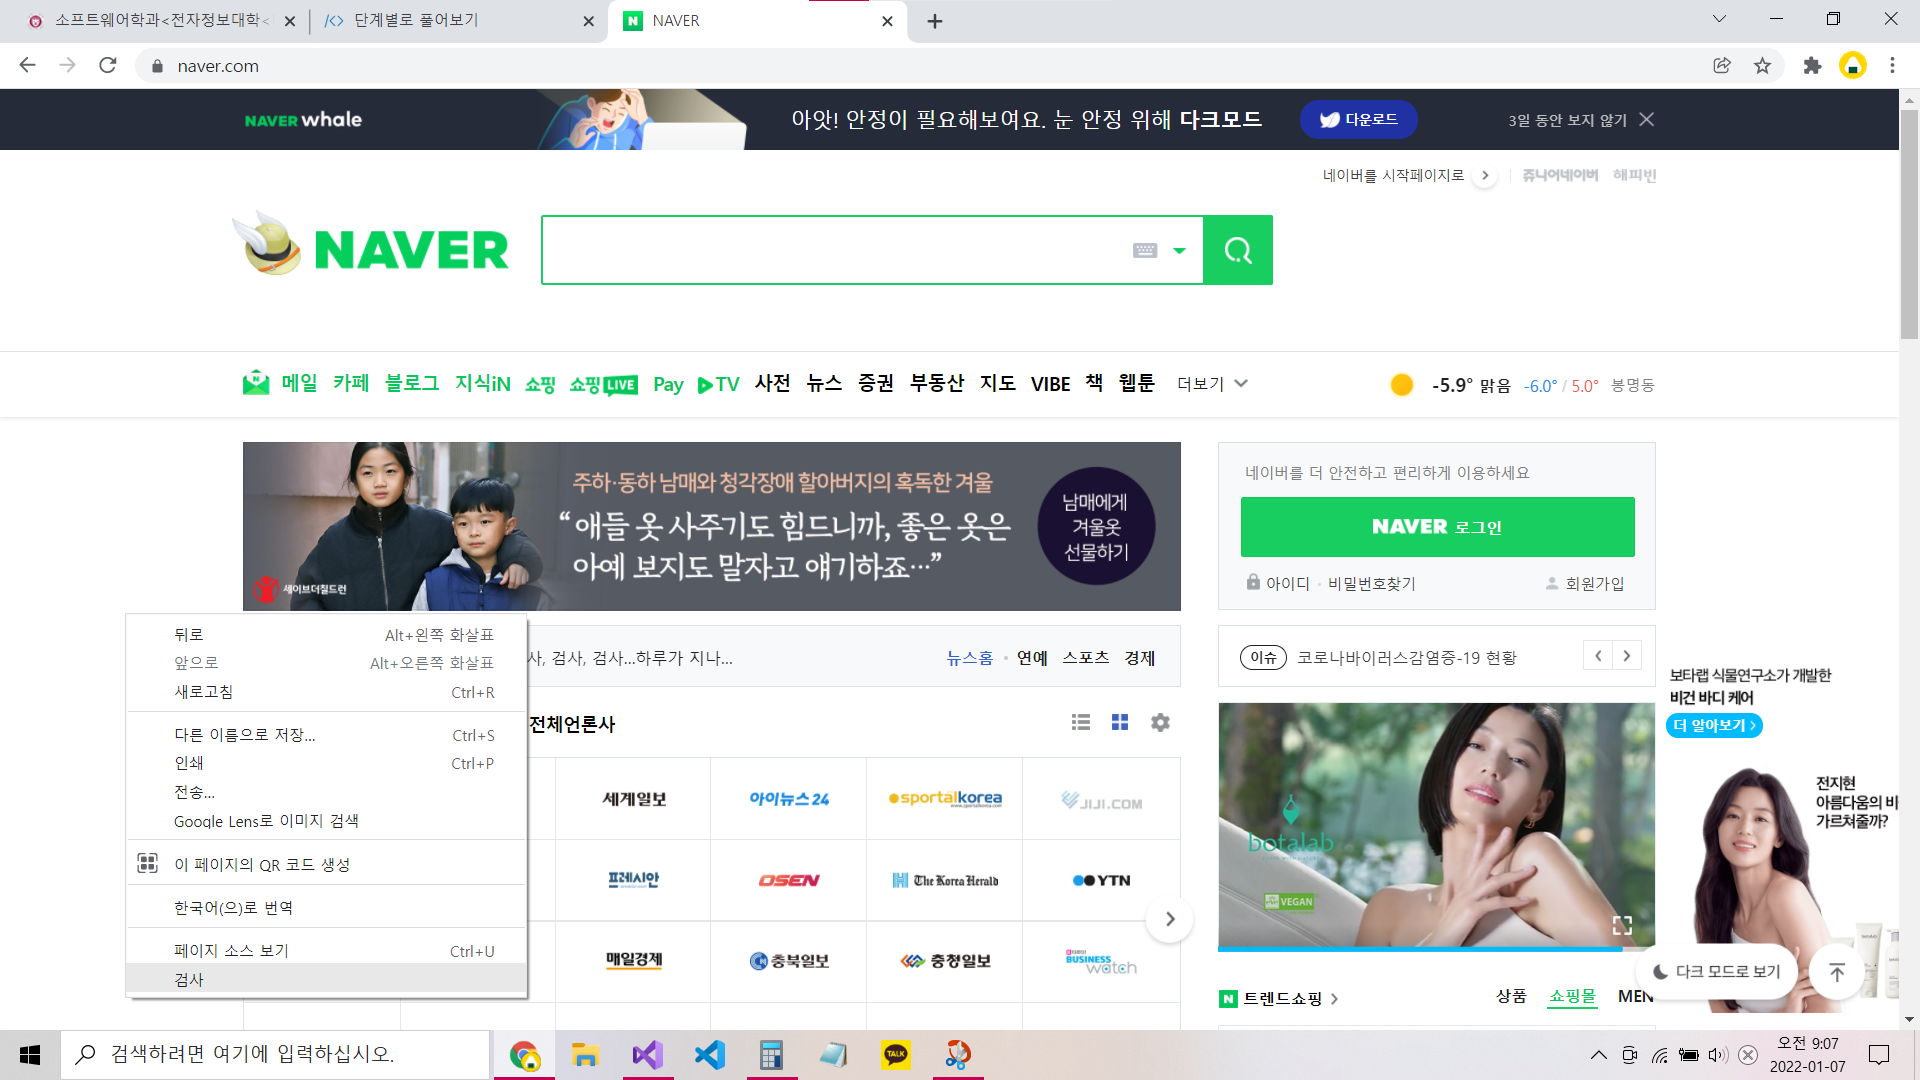This screenshot has height=1080, width=1920.
Task: Open newsstand settings gear icon
Action: (1160, 722)
